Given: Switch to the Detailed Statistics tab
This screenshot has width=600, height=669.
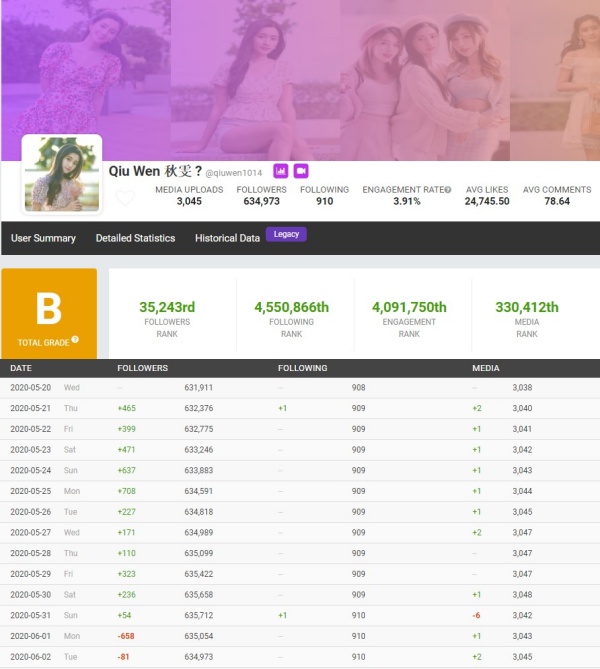Looking at the screenshot, I should (135, 238).
